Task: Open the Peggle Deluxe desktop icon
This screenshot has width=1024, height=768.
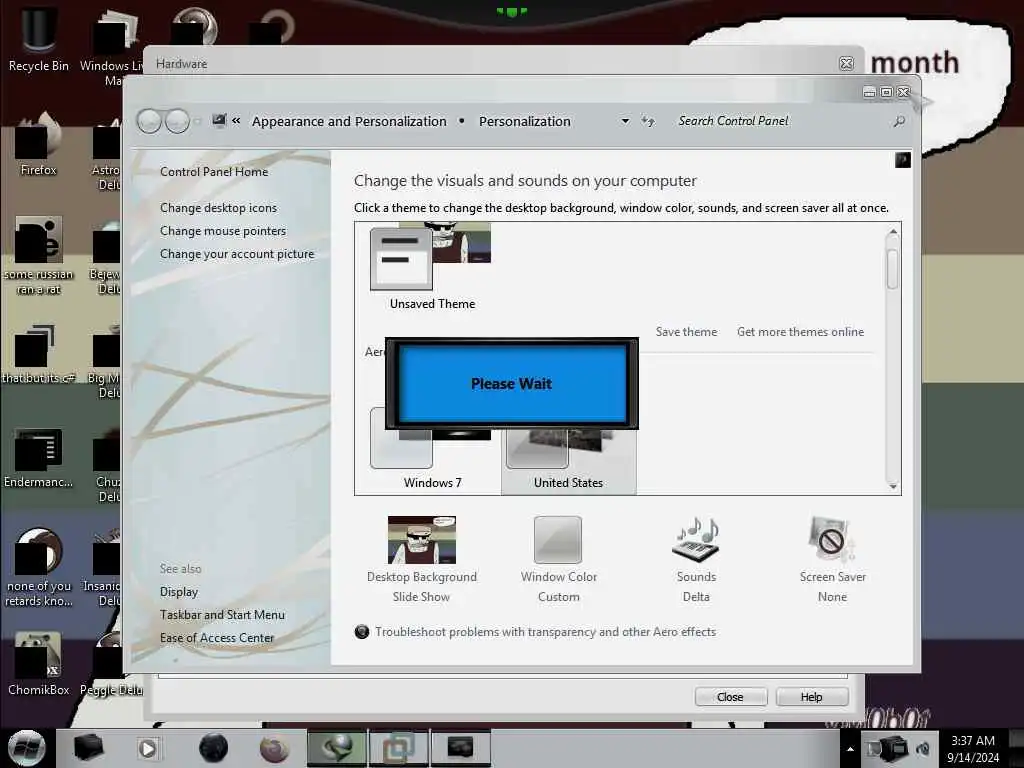Action: (x=111, y=664)
